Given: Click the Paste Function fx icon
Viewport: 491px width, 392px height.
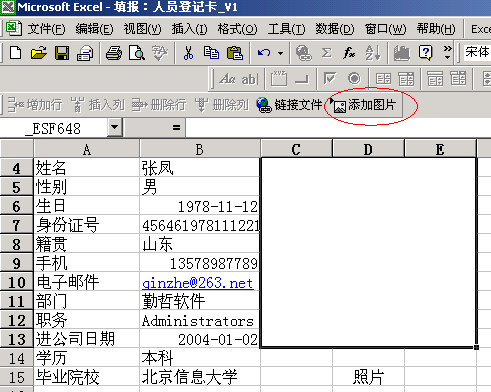Looking at the screenshot, I should pyautogui.click(x=349, y=53).
